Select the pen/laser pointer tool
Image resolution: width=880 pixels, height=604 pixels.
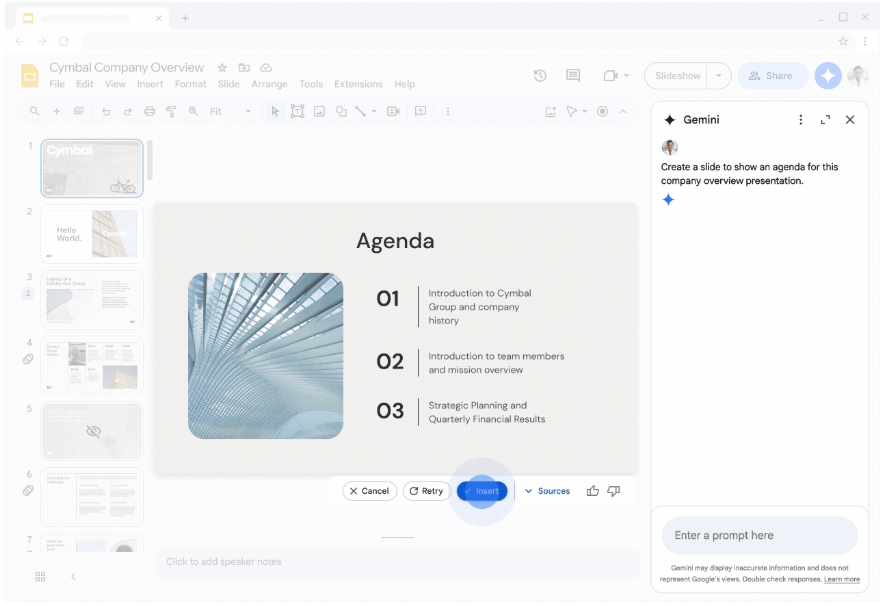pyautogui.click(x=571, y=111)
